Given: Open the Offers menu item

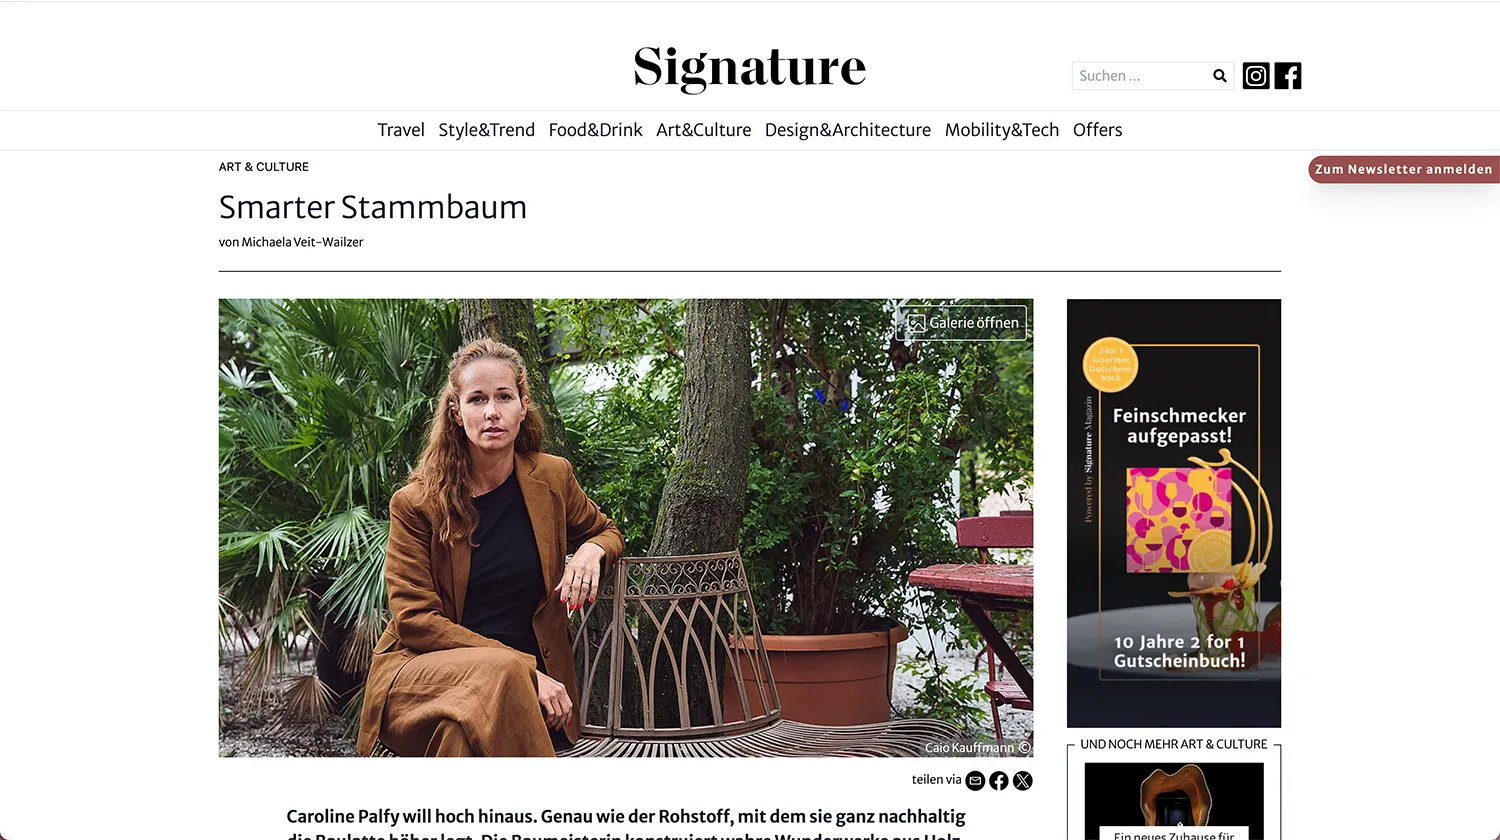Looking at the screenshot, I should [1098, 130].
